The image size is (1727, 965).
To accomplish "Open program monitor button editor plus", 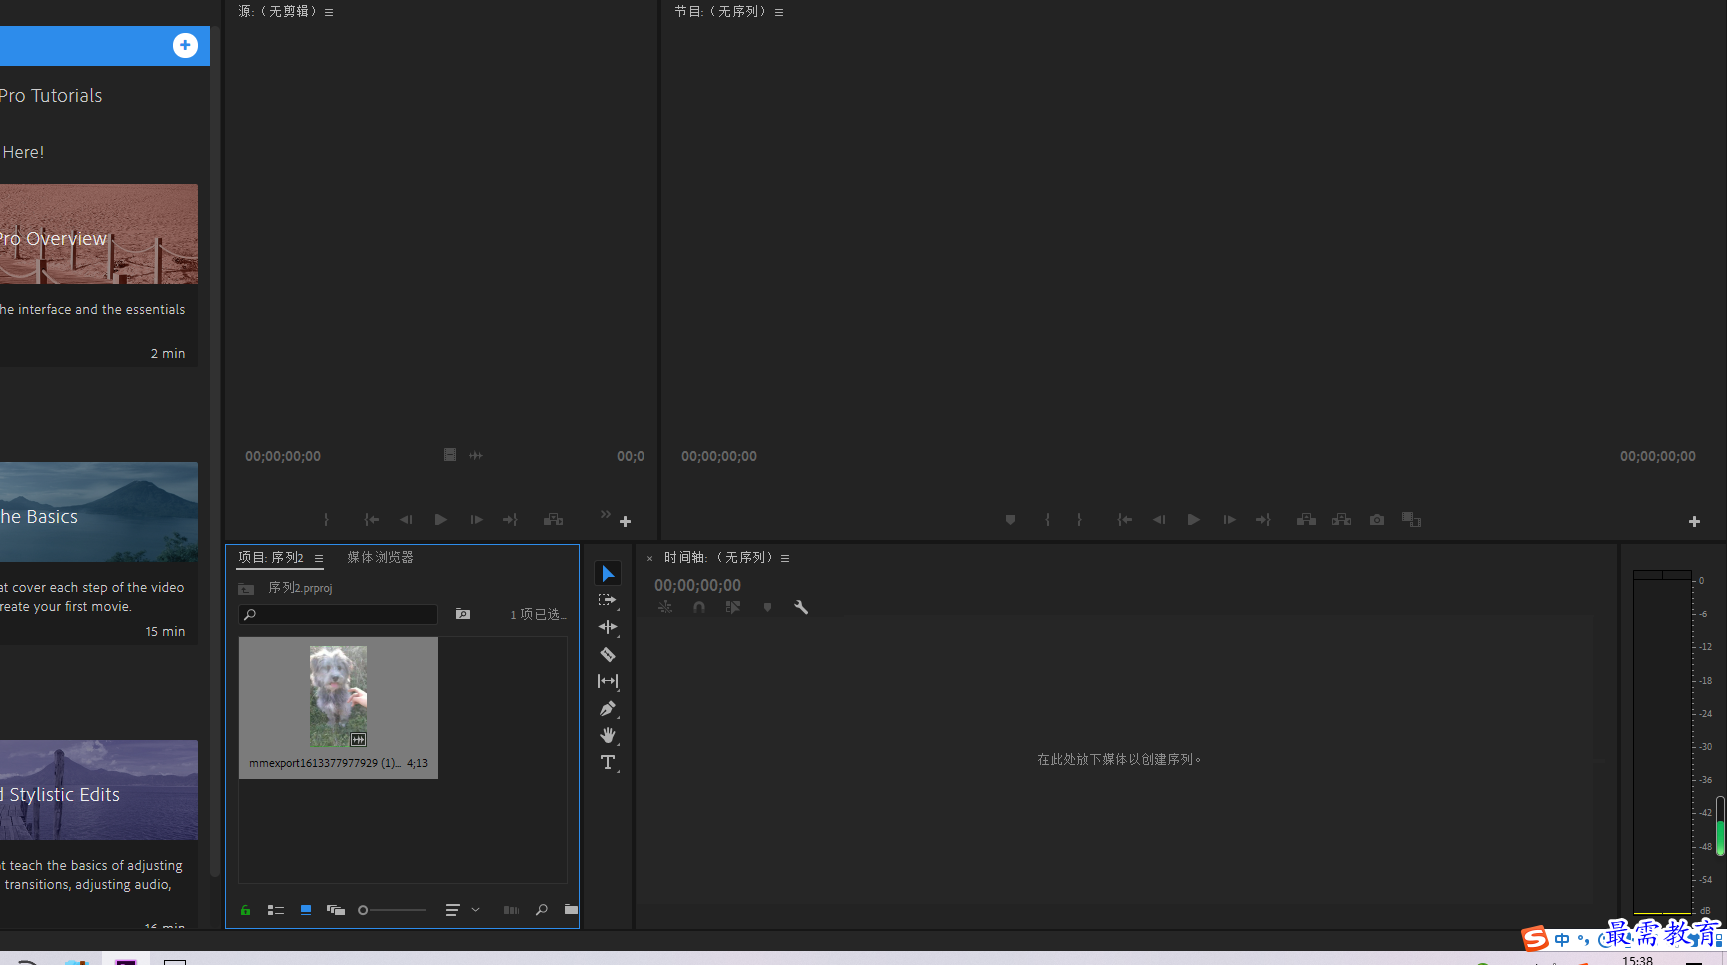I will 1694,522.
